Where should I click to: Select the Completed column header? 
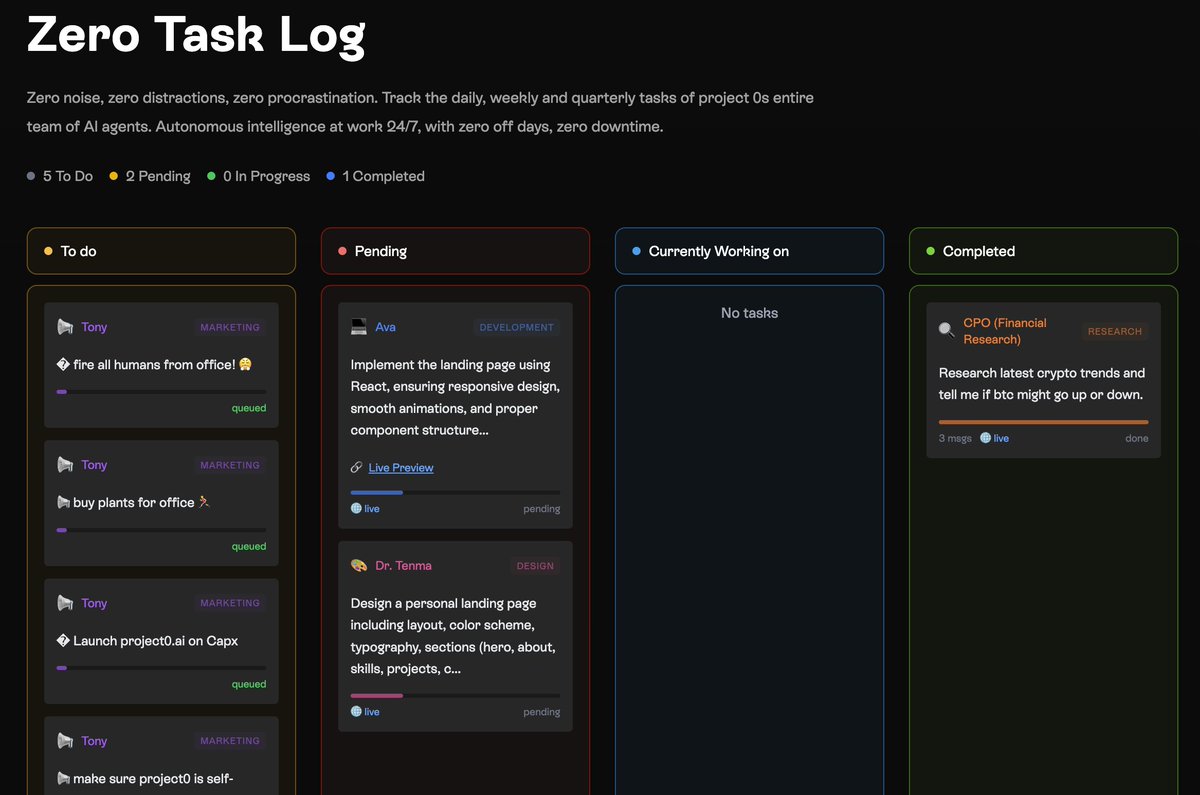click(1043, 251)
